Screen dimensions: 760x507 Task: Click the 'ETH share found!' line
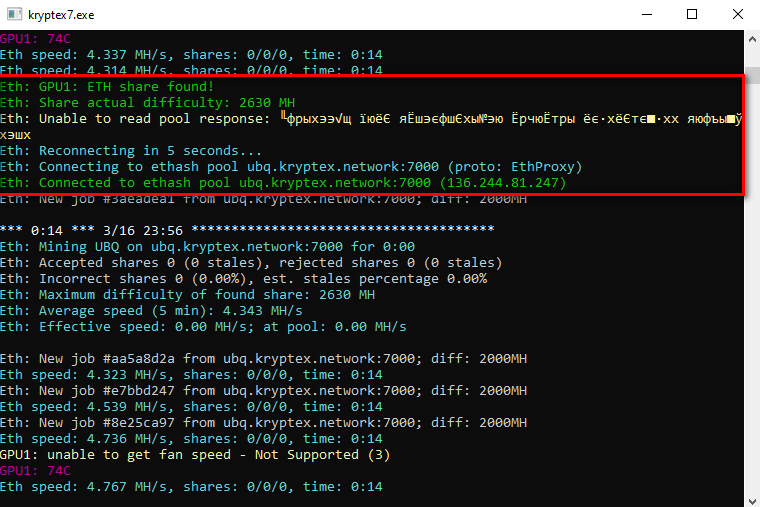coord(107,87)
